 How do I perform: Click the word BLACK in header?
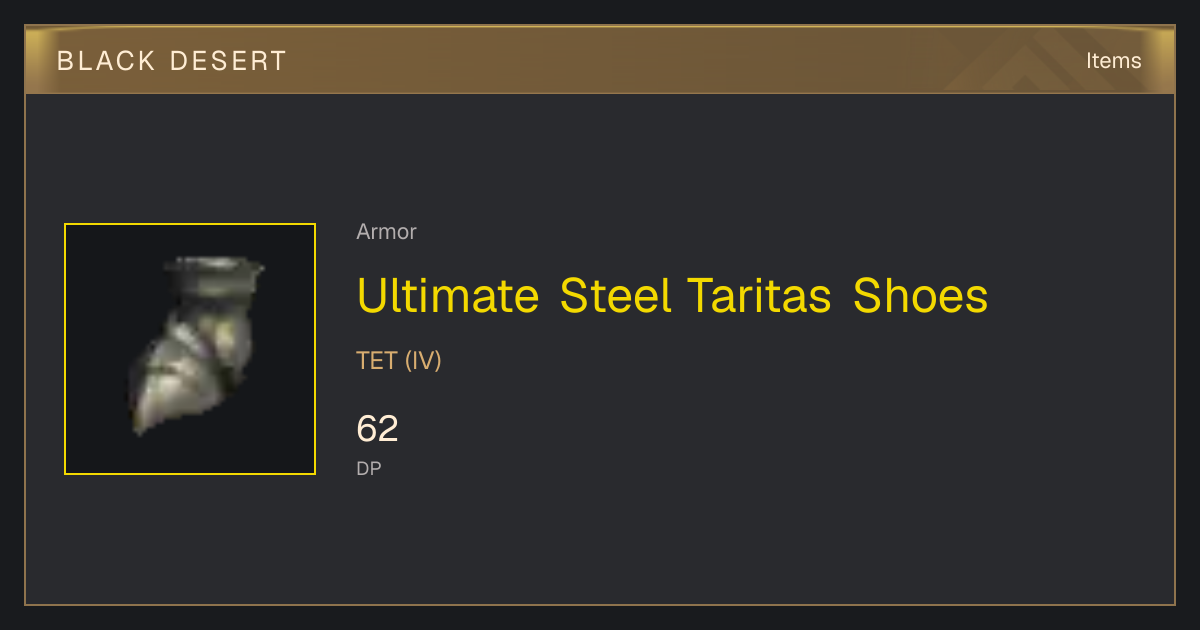point(107,61)
